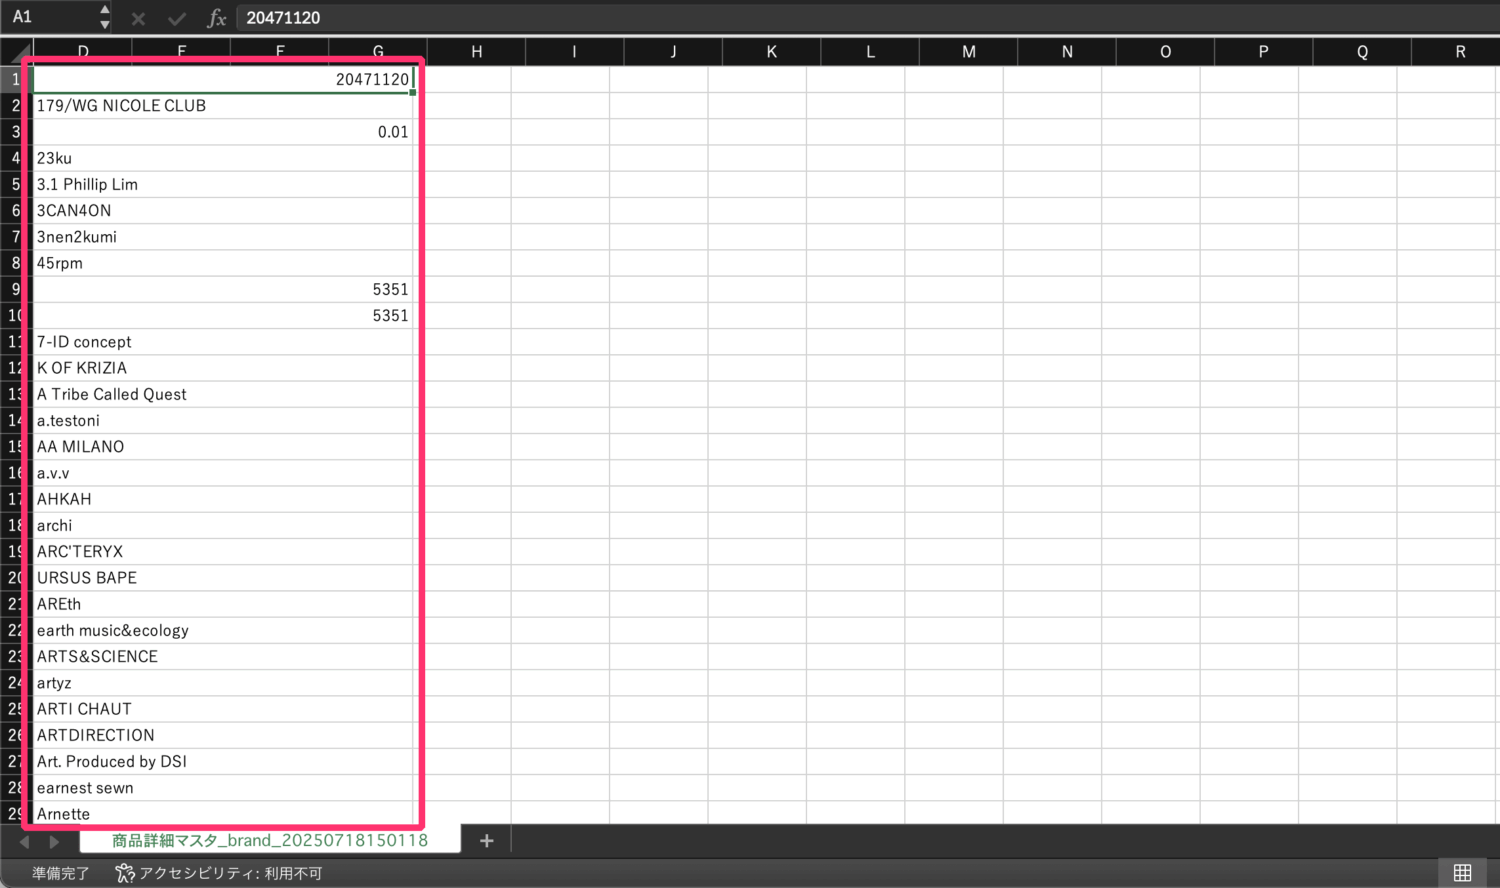This screenshot has height=888, width=1500.
Task: Click cell archi
Action: pos(224,525)
